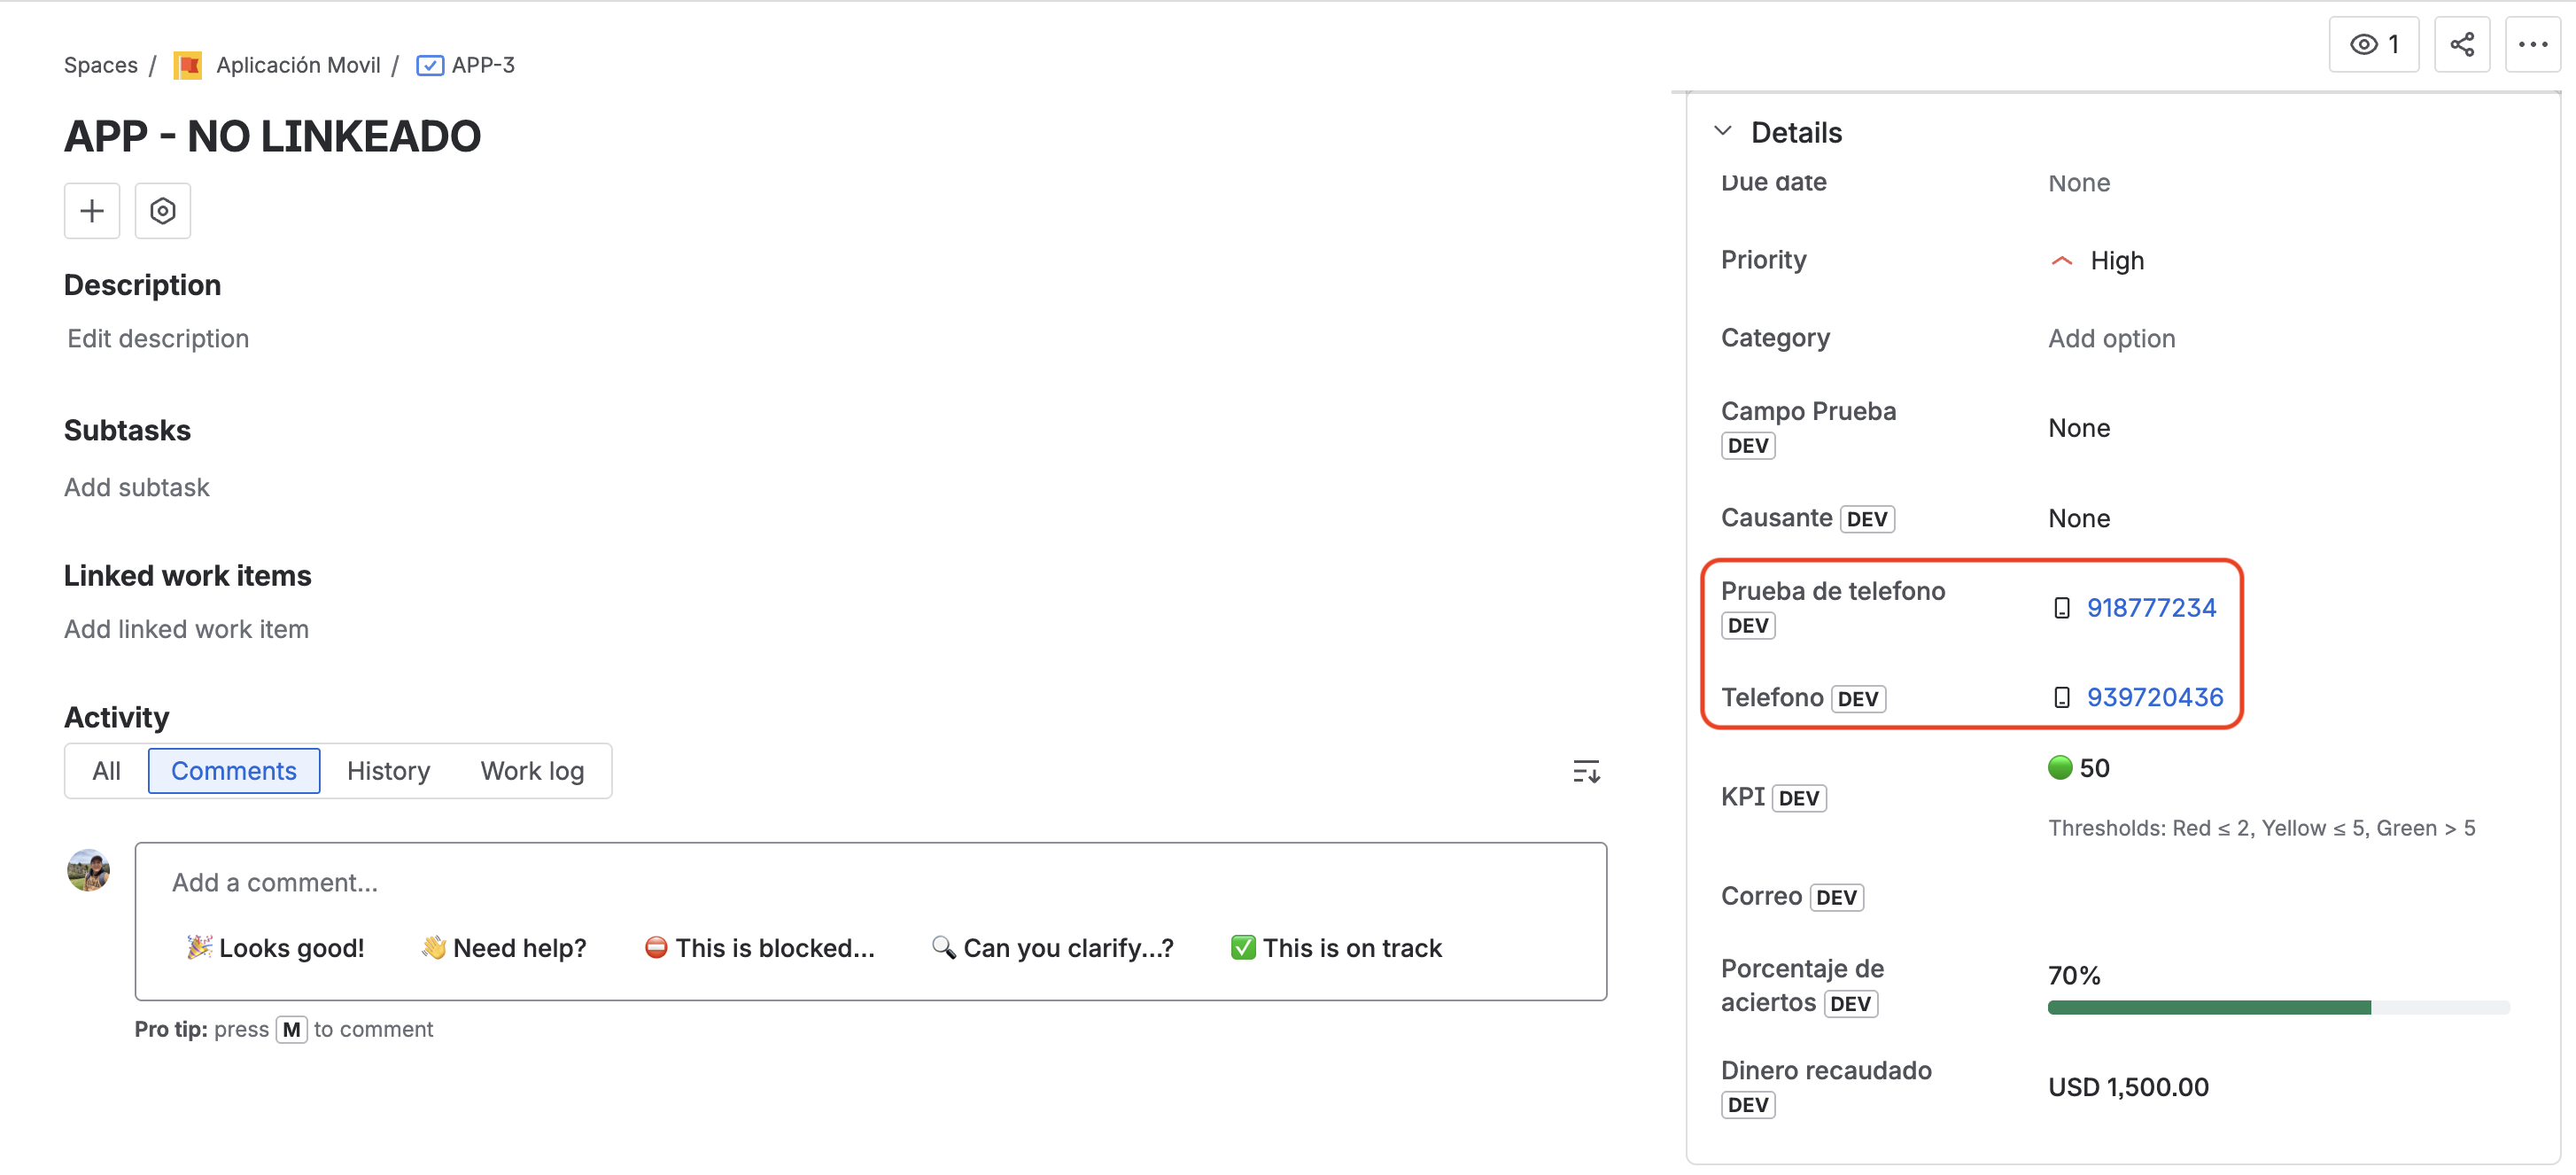Click the empty Correo field value

[2278, 897]
